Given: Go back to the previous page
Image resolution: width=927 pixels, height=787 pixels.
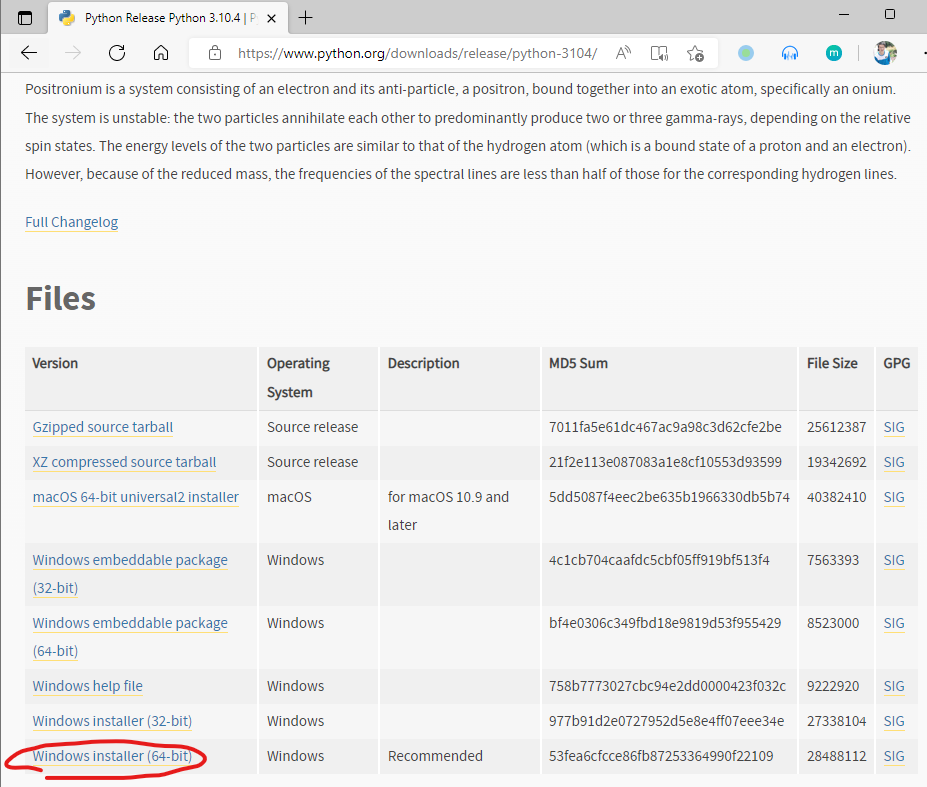Looking at the screenshot, I should click(29, 53).
